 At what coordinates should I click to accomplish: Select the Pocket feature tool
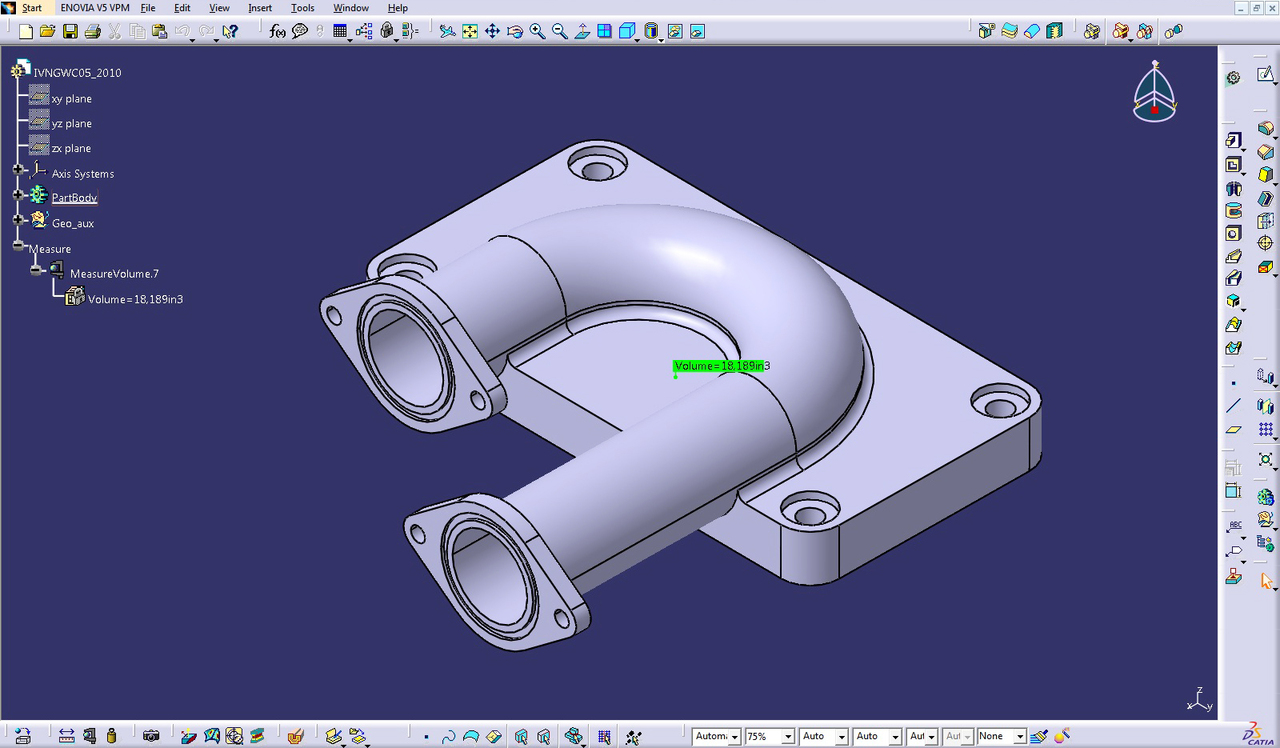[1232, 164]
